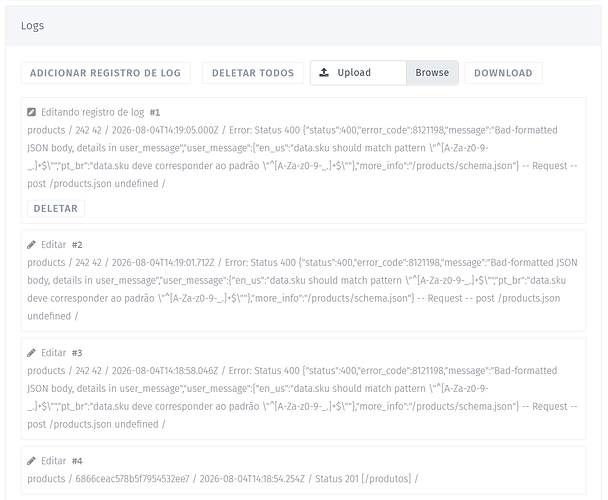Click the Download button

click(x=503, y=73)
